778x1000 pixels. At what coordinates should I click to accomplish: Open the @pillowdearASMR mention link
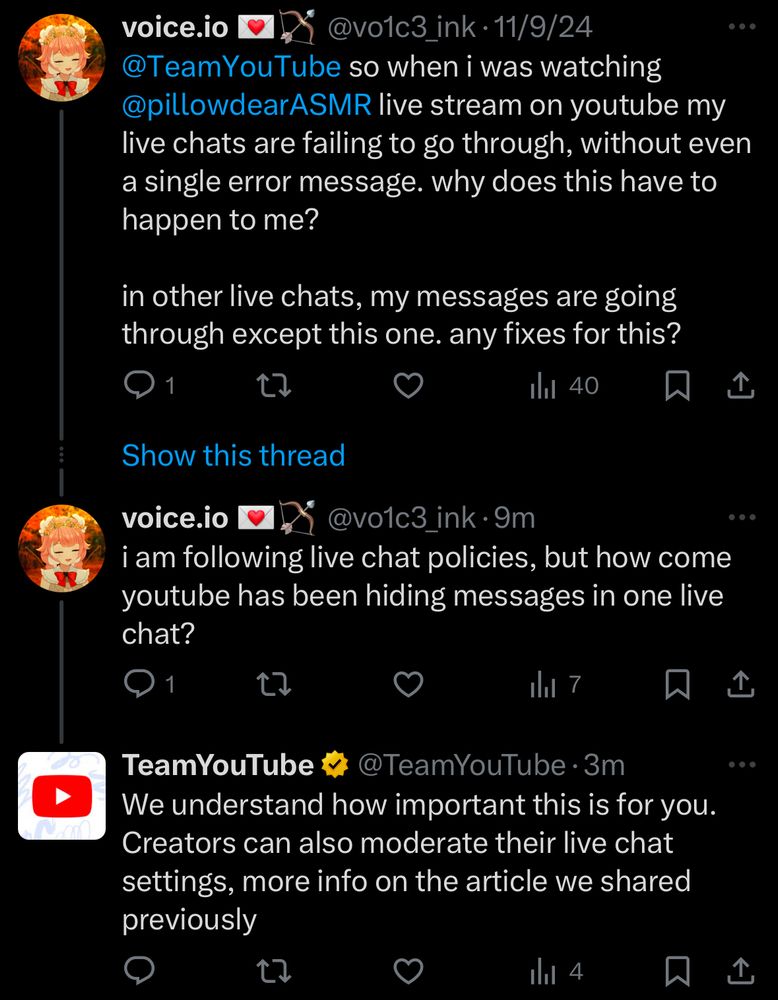[x=246, y=106]
